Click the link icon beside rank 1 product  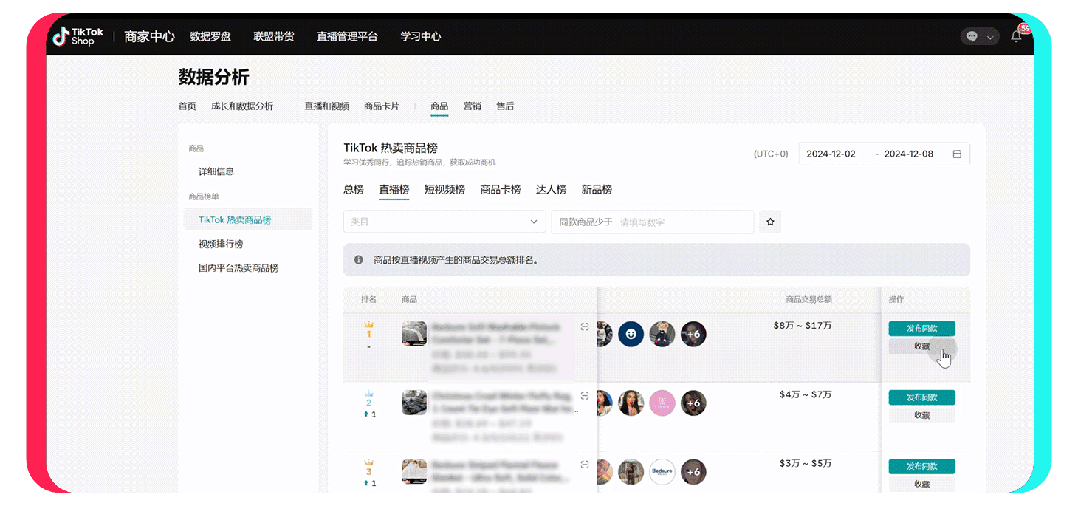pyautogui.click(x=584, y=327)
